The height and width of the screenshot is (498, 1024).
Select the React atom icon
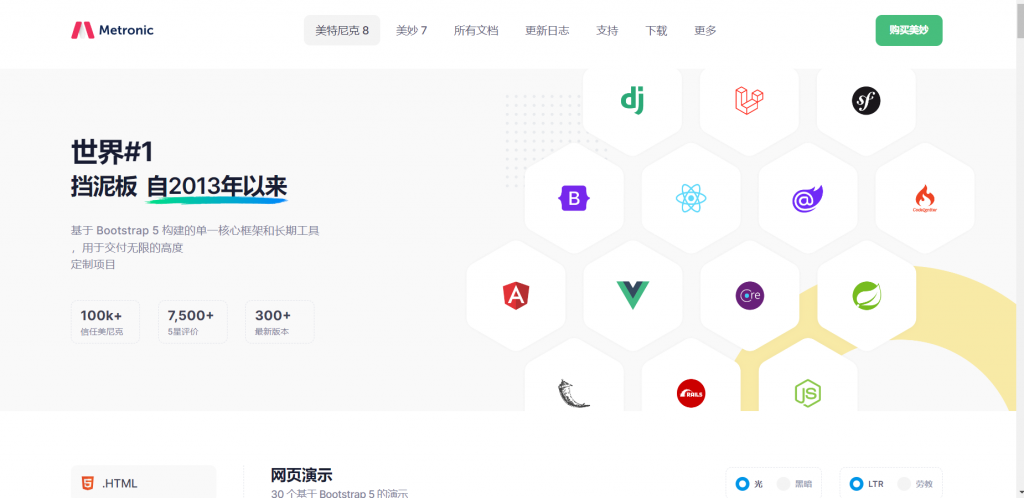coord(691,198)
